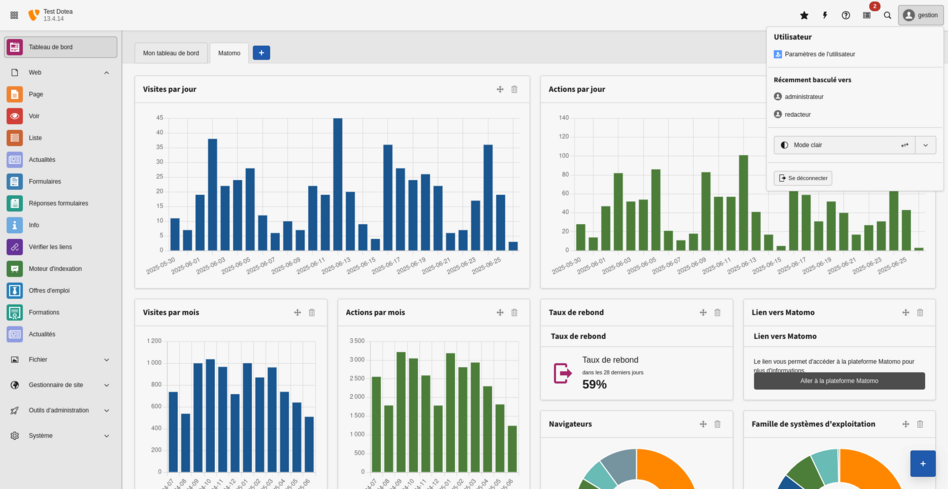948x489 pixels.
Task: Delete Famille de systèmes d'exploitation widget
Action: [x=920, y=424]
